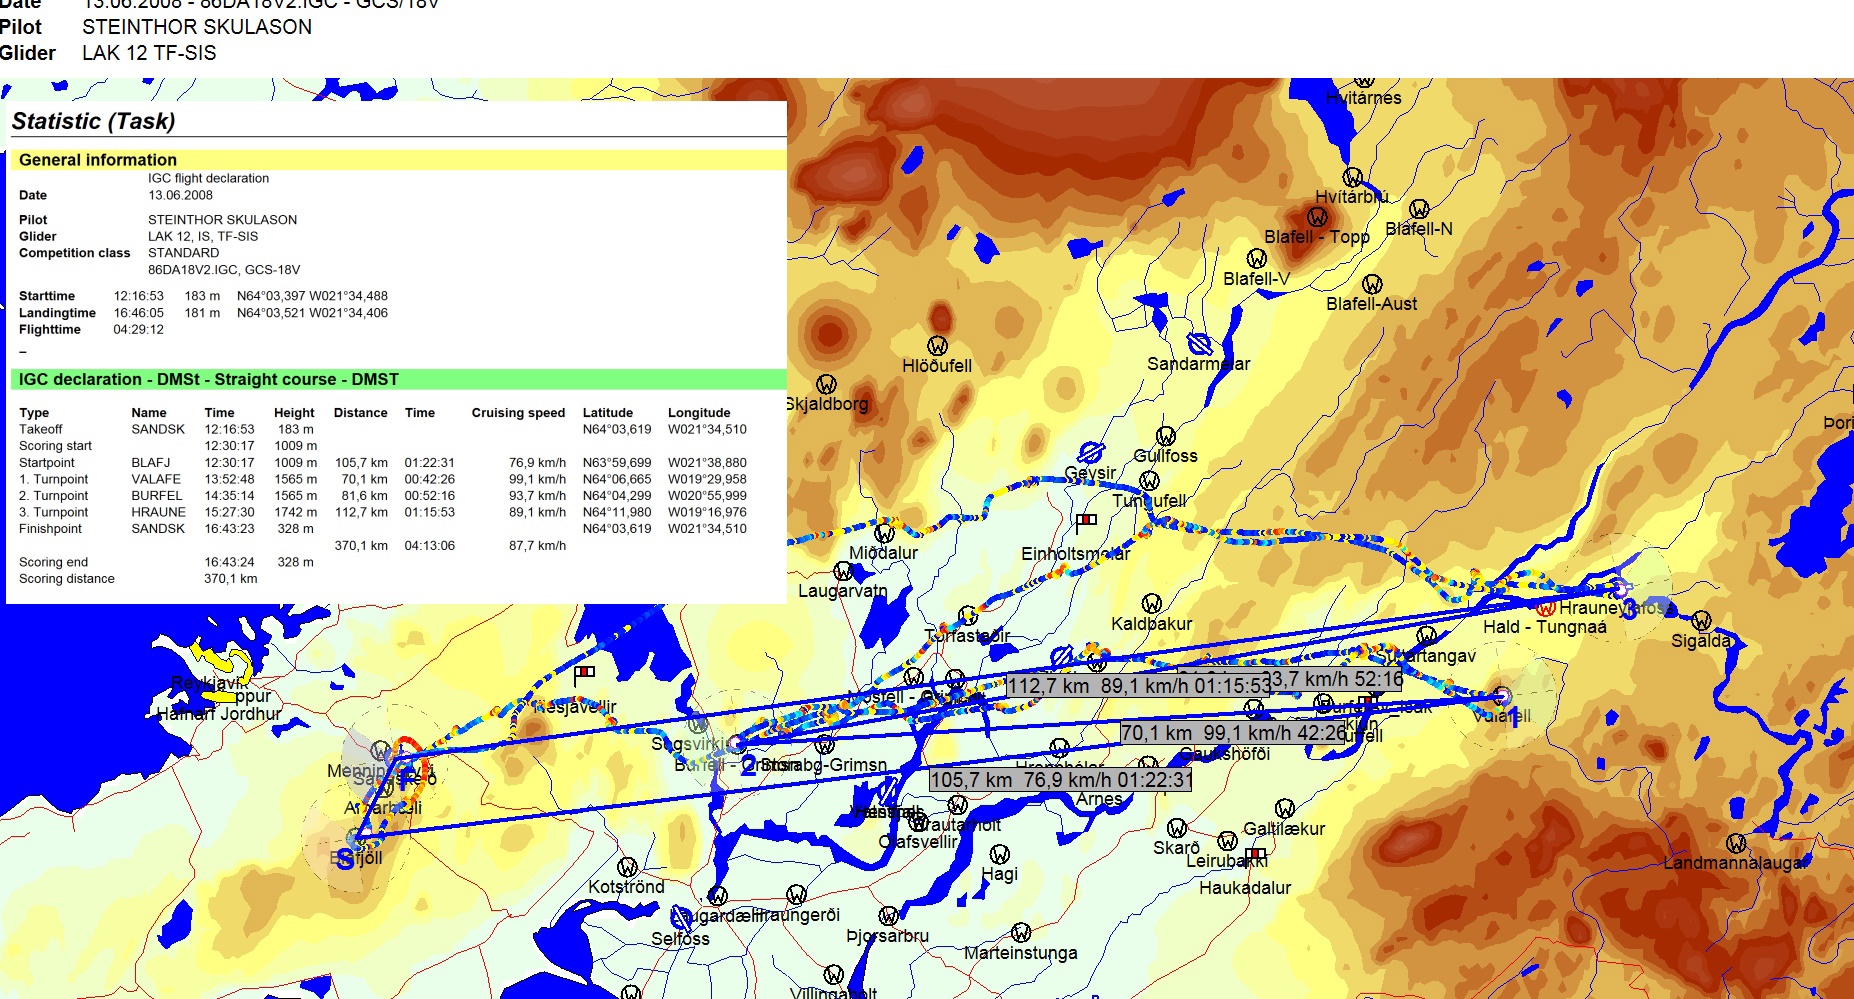
Task: Click the Hvítárbrú waypoint marker
Action: pyautogui.click(x=1352, y=177)
